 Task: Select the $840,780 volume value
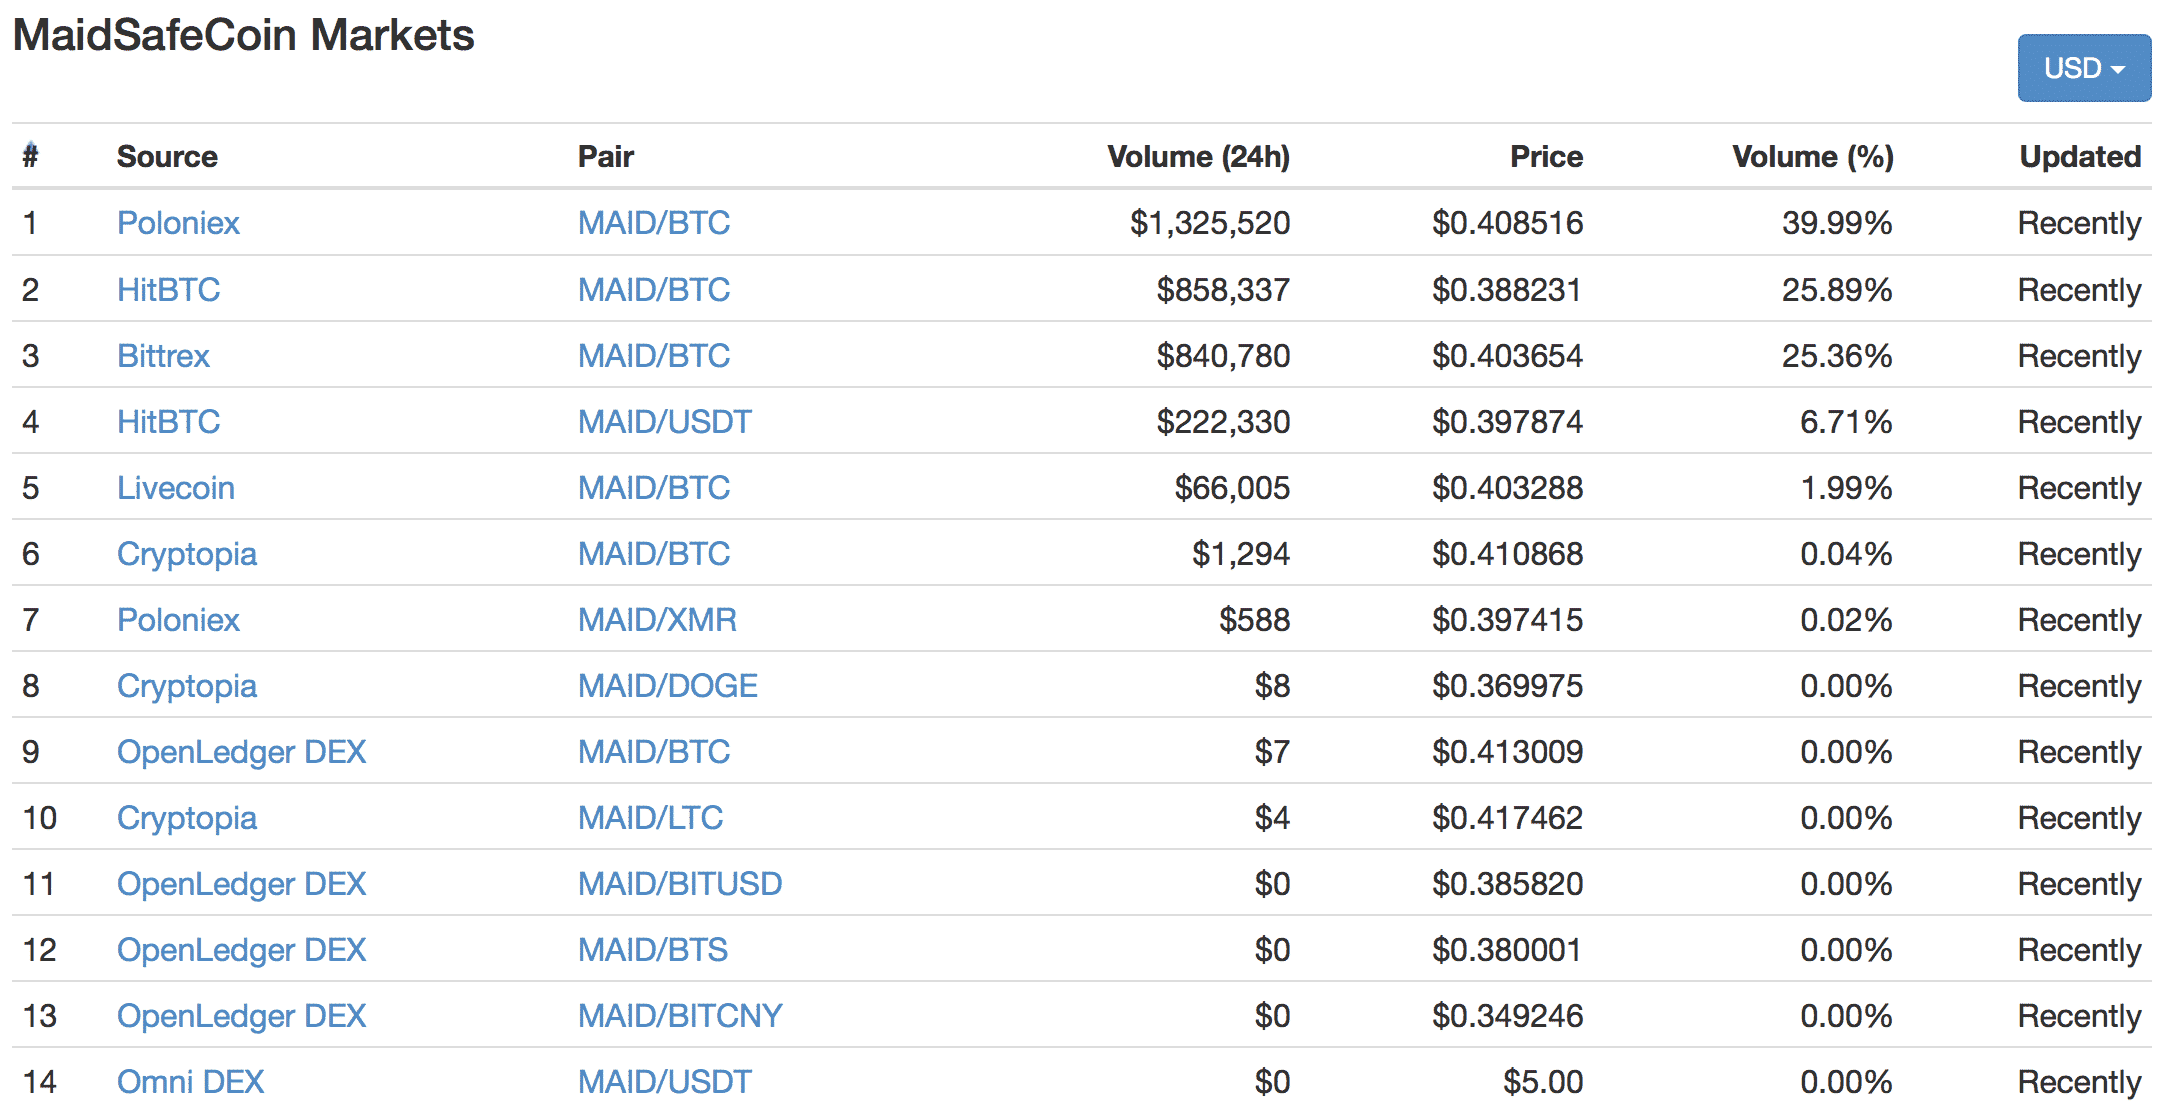point(1223,355)
